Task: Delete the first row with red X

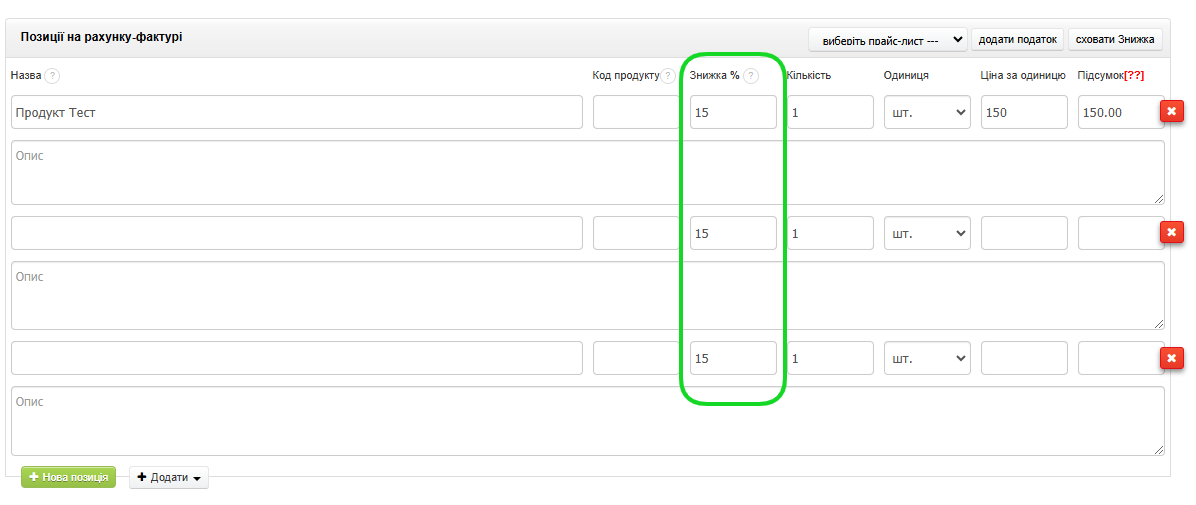Action: pyautogui.click(x=1171, y=112)
